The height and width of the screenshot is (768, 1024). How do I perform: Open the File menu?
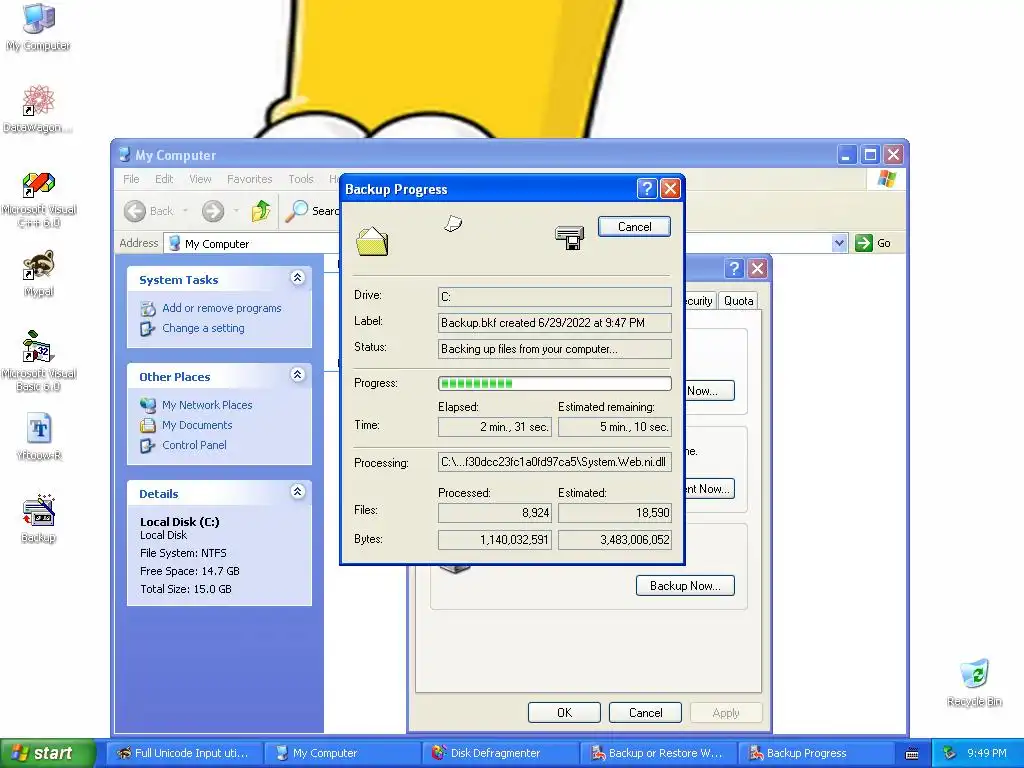coord(131,179)
